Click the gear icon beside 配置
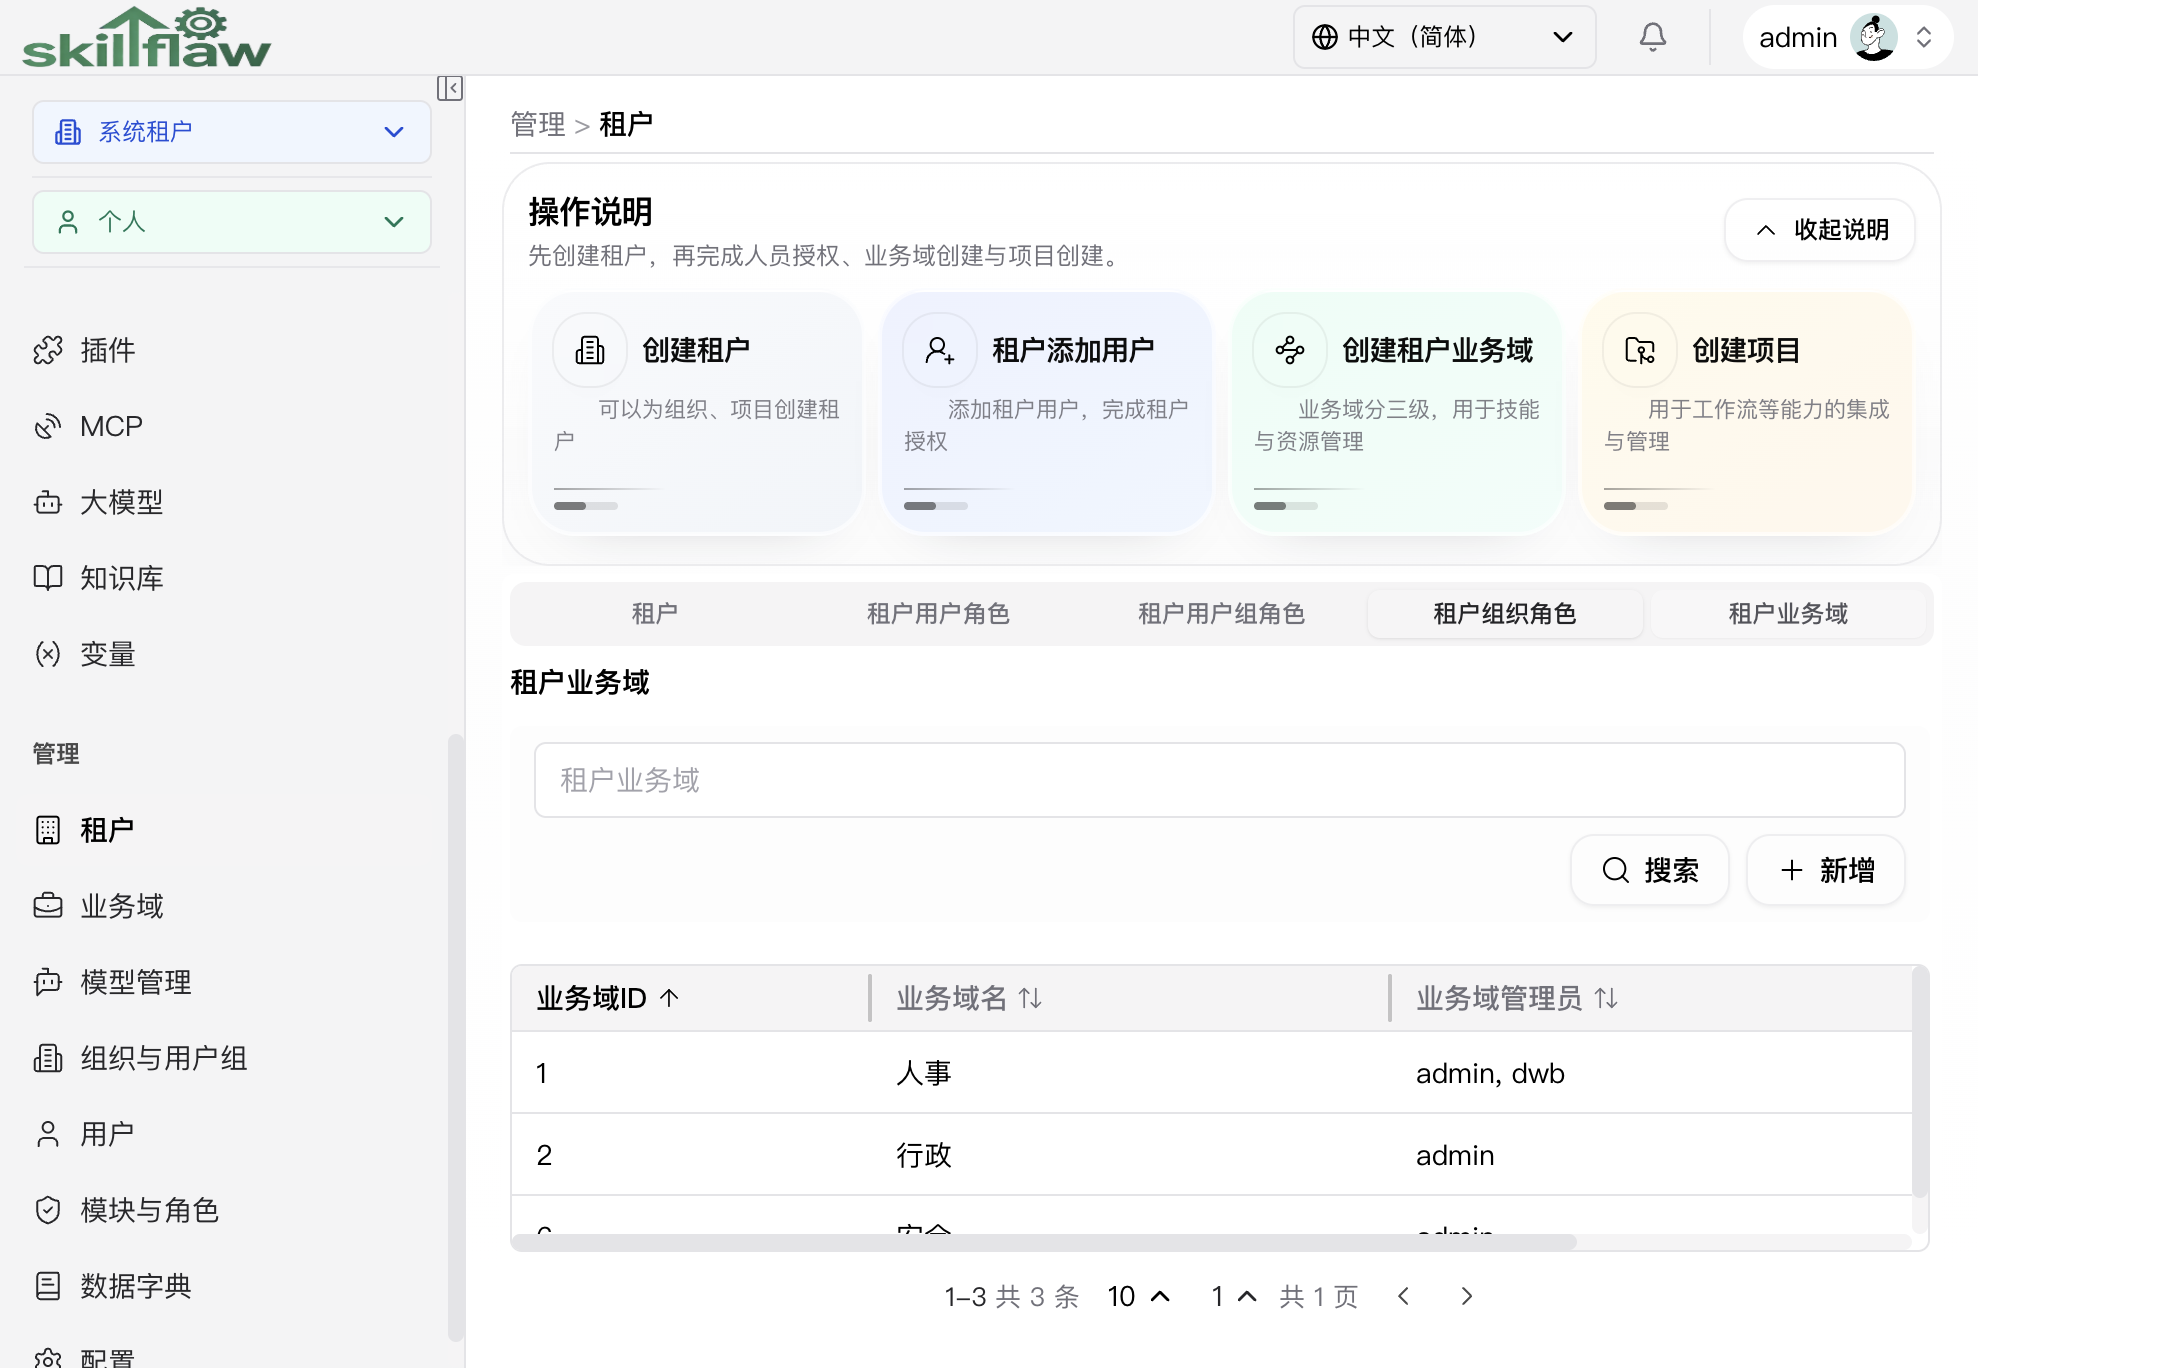Viewport: 2176px width, 1368px height. pos(48,1358)
